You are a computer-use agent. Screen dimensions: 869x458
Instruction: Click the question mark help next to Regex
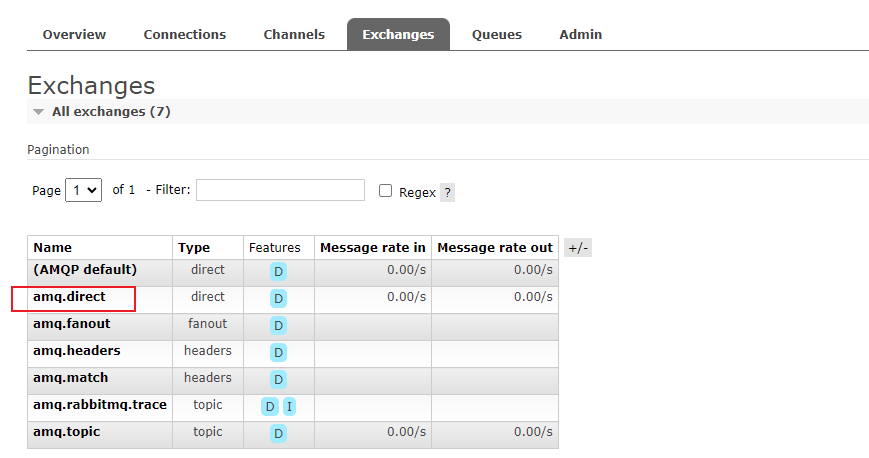point(447,192)
